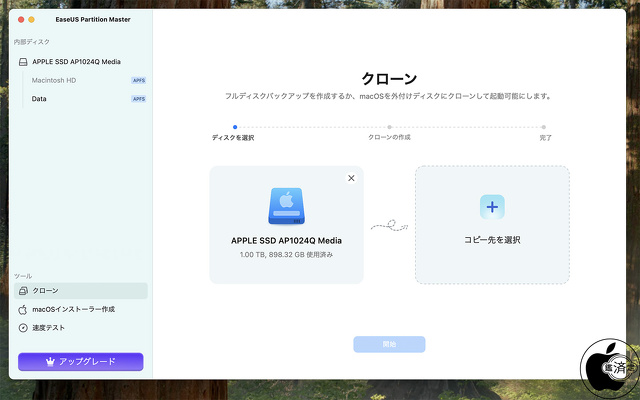Click the disk icon beside APPLE SSD sidebar entry
The height and width of the screenshot is (400, 640).
(x=23, y=62)
